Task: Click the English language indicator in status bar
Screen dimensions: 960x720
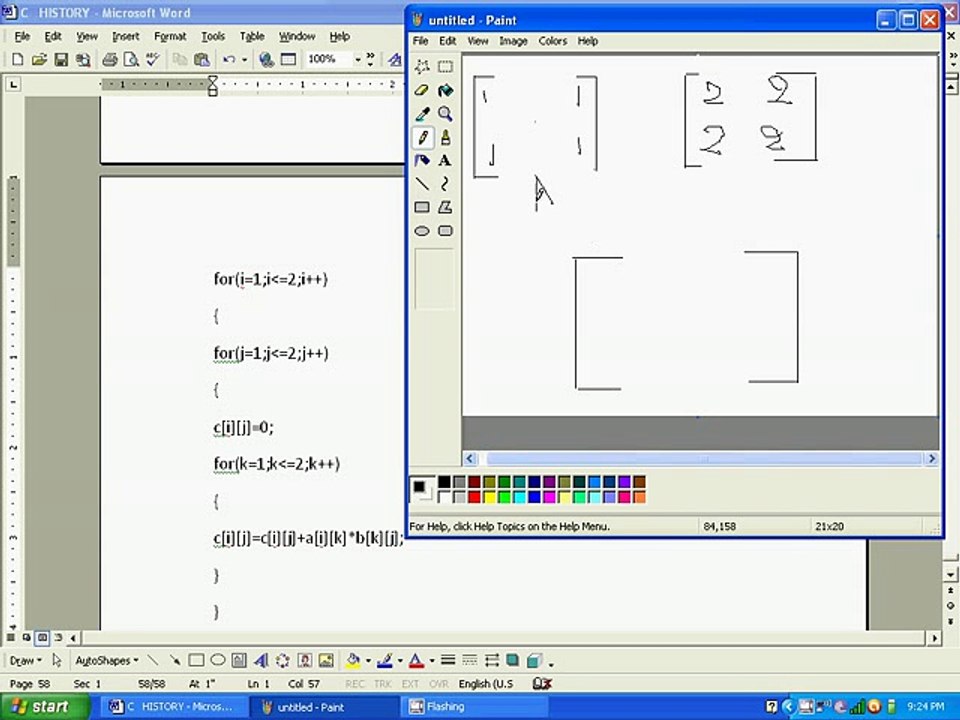Action: 486,684
